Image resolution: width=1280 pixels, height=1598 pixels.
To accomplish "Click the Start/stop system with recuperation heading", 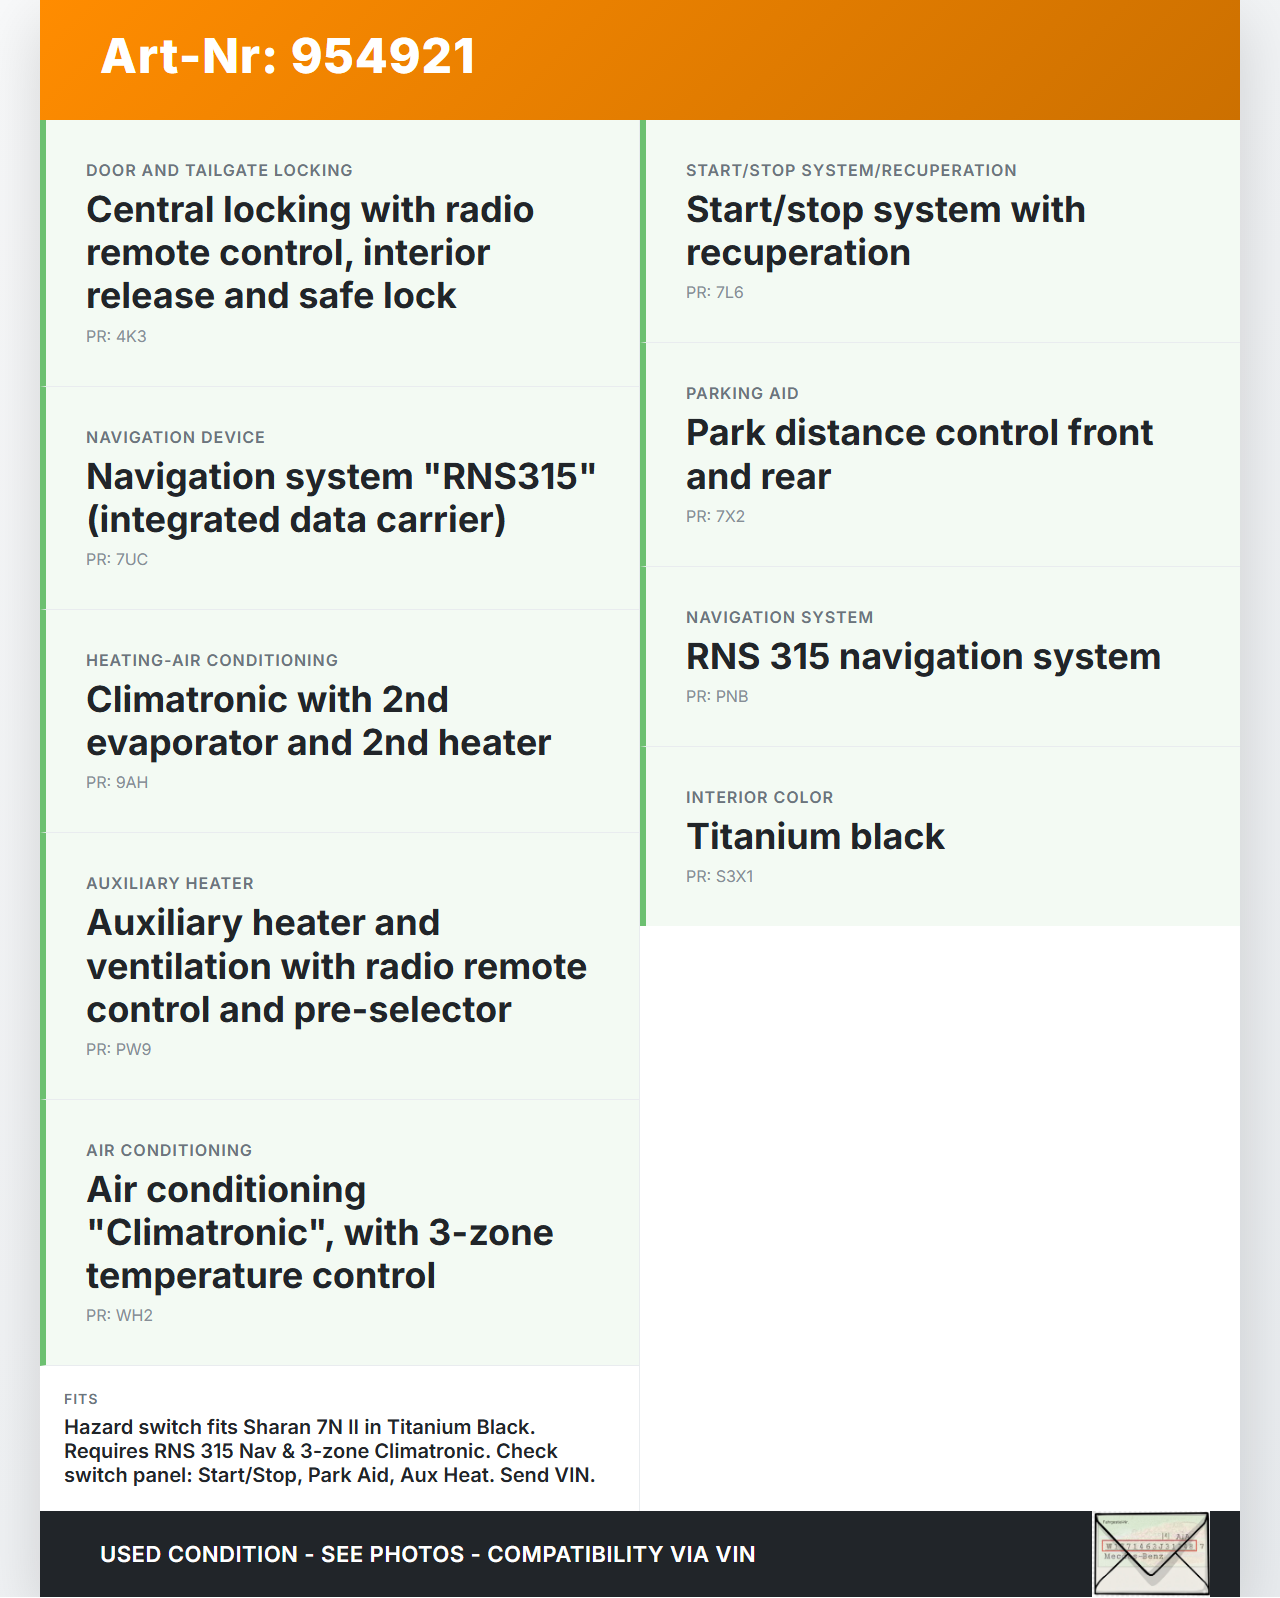I will click(885, 231).
